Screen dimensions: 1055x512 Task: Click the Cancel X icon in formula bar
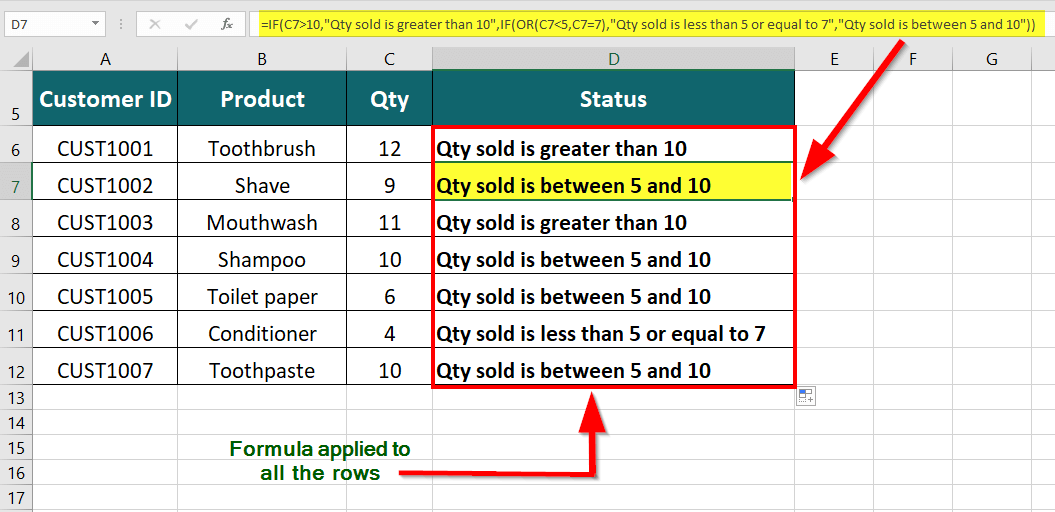click(x=155, y=25)
